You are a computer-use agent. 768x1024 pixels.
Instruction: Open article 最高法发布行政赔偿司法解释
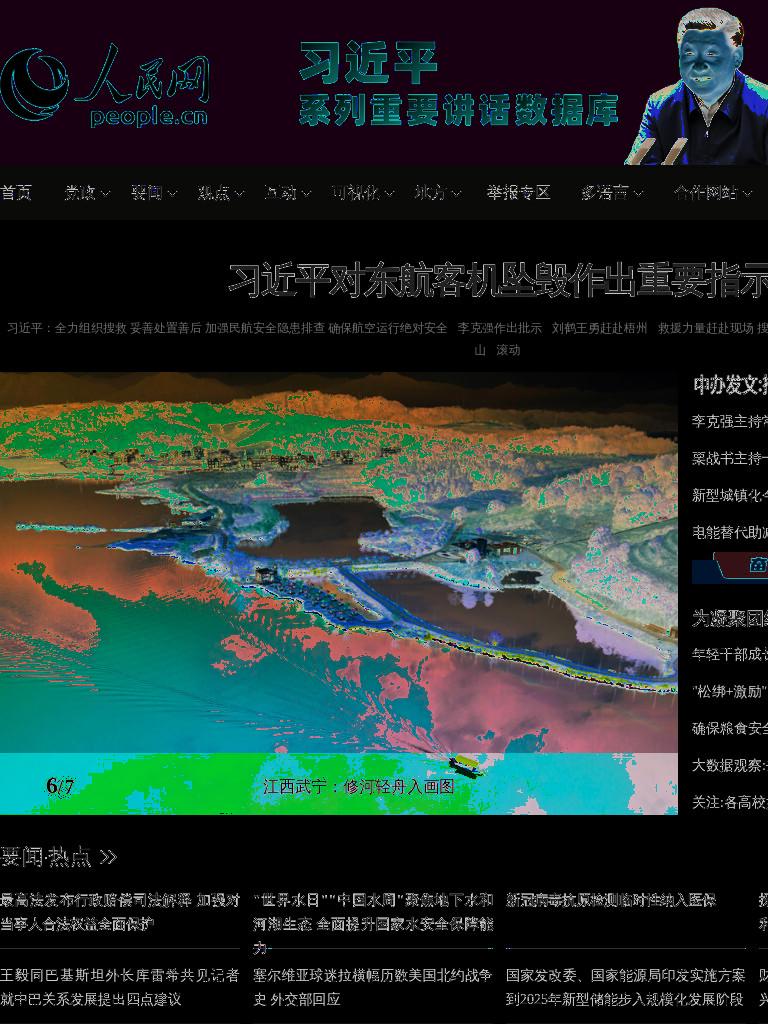[x=120, y=912]
